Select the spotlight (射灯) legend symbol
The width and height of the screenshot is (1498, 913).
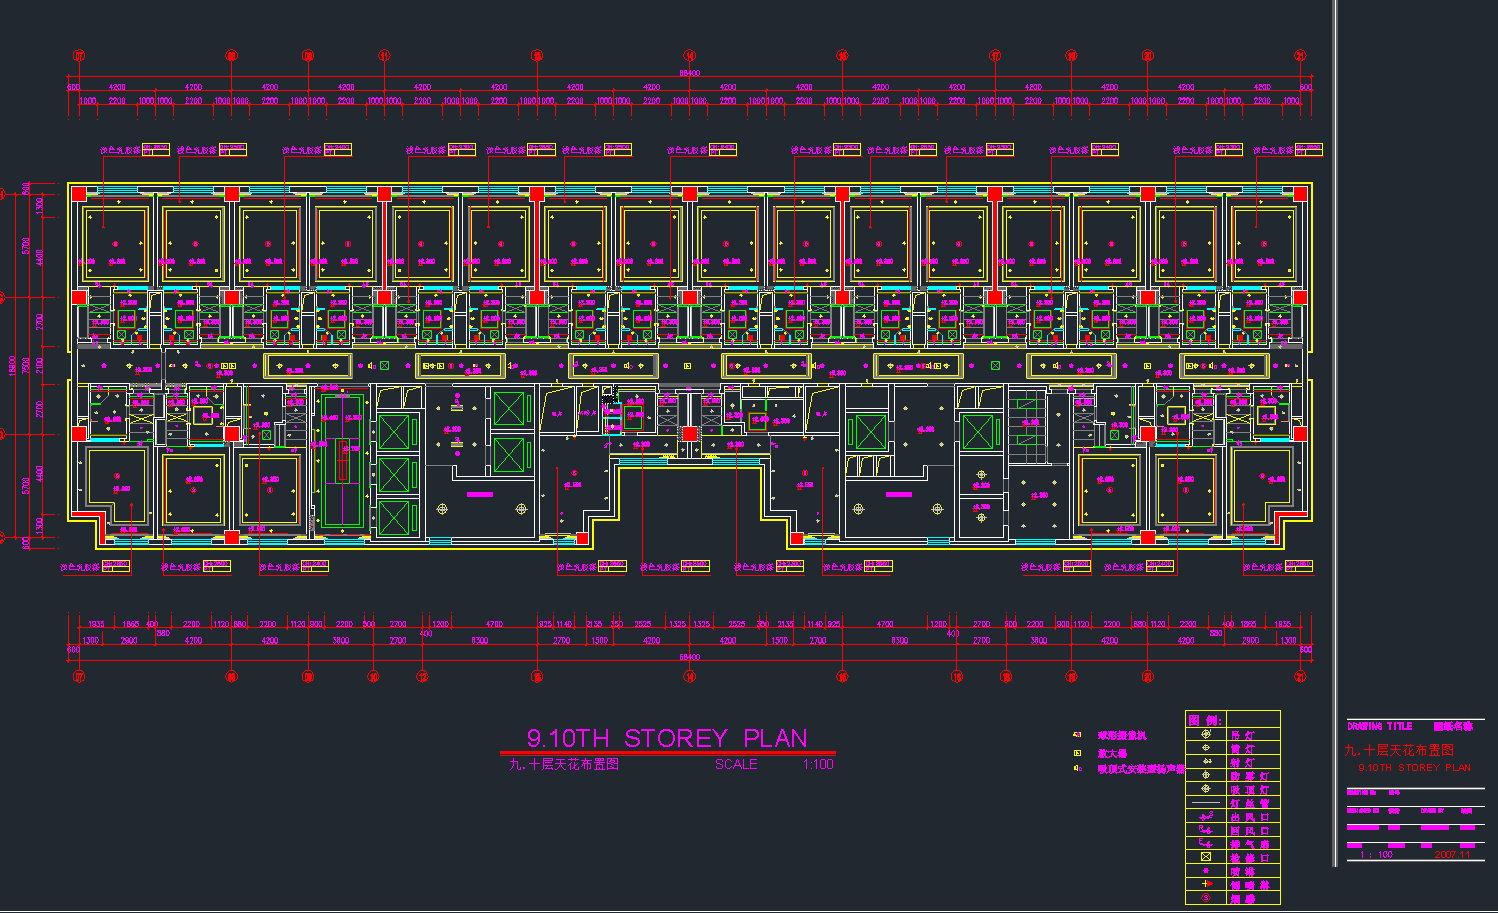click(x=1205, y=762)
